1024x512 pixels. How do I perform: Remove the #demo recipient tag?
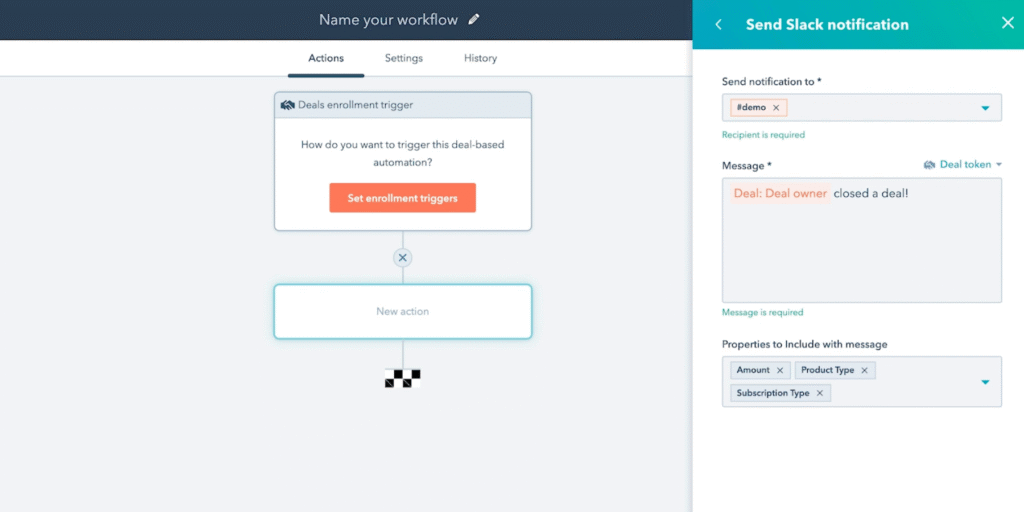[776, 108]
